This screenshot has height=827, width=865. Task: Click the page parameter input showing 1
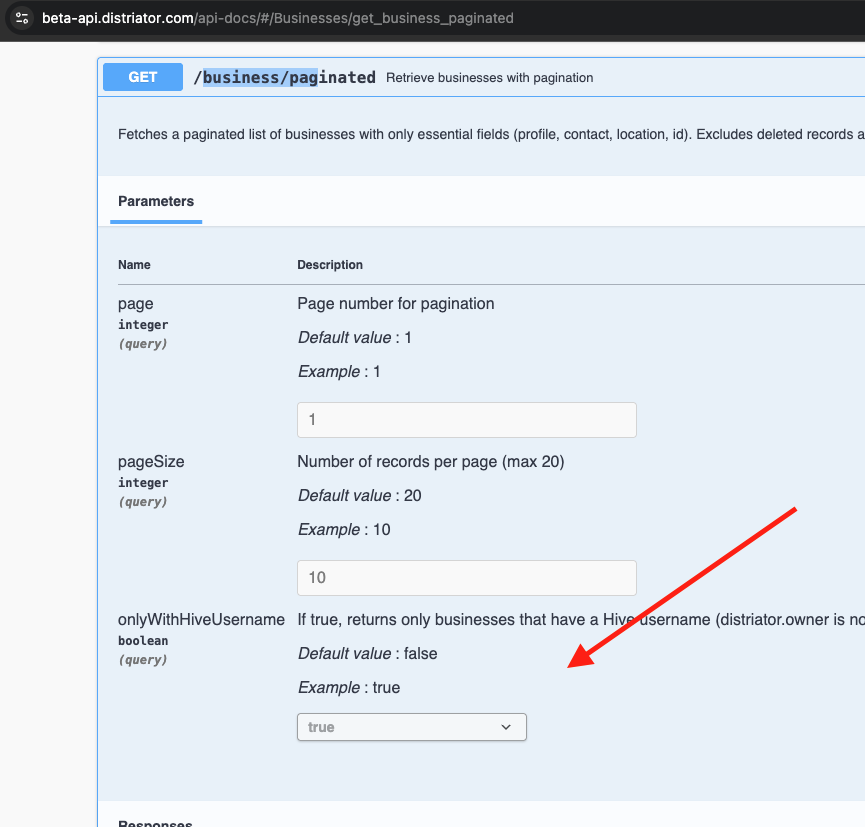click(x=466, y=419)
